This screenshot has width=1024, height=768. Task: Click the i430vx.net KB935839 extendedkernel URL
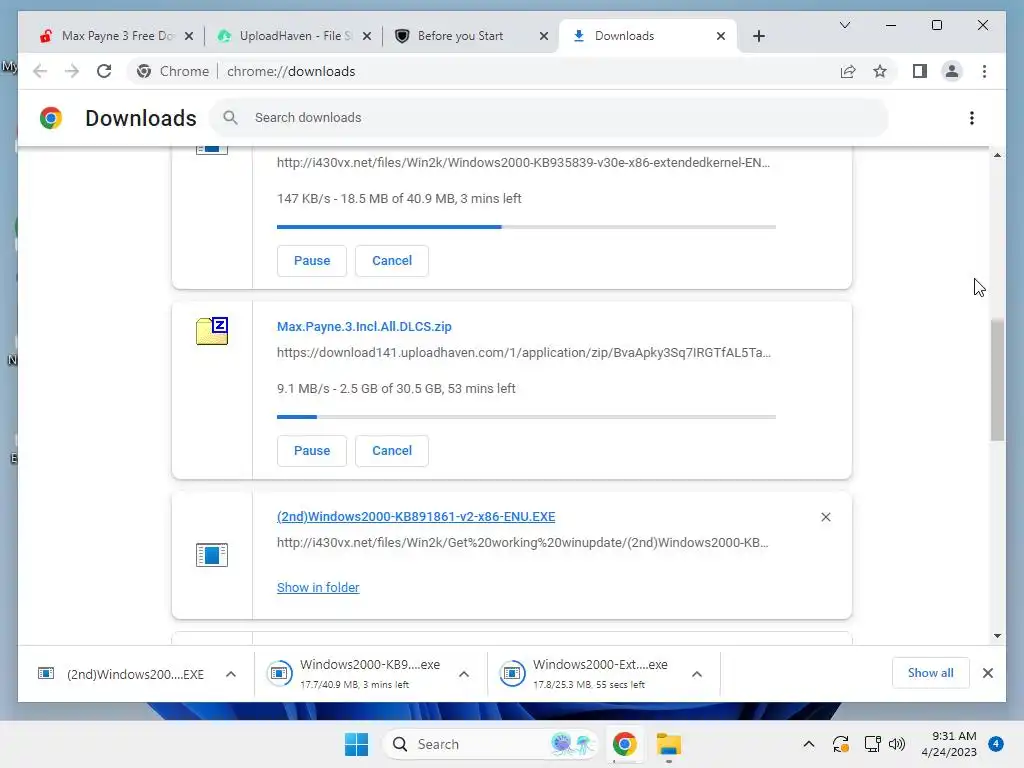coord(523,163)
